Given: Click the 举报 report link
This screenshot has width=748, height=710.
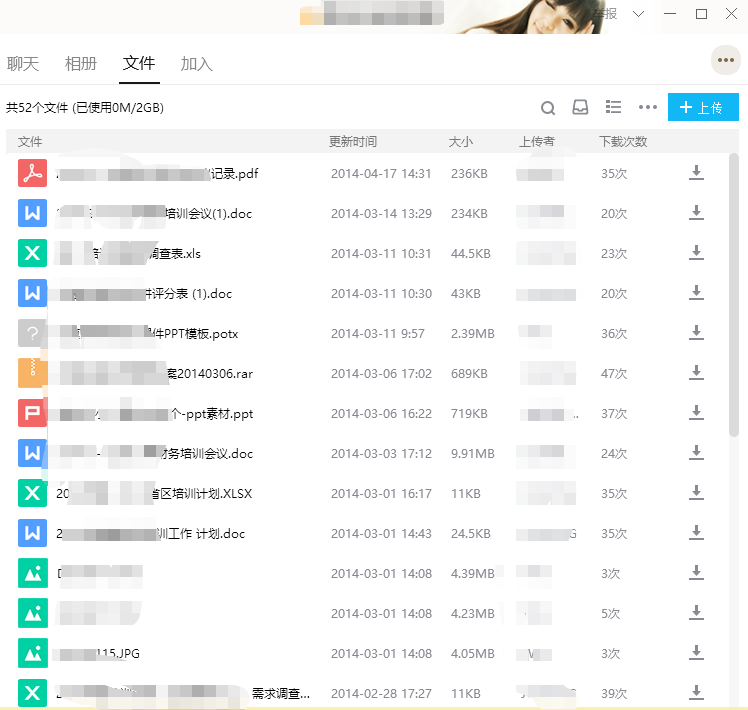Looking at the screenshot, I should click(x=606, y=13).
